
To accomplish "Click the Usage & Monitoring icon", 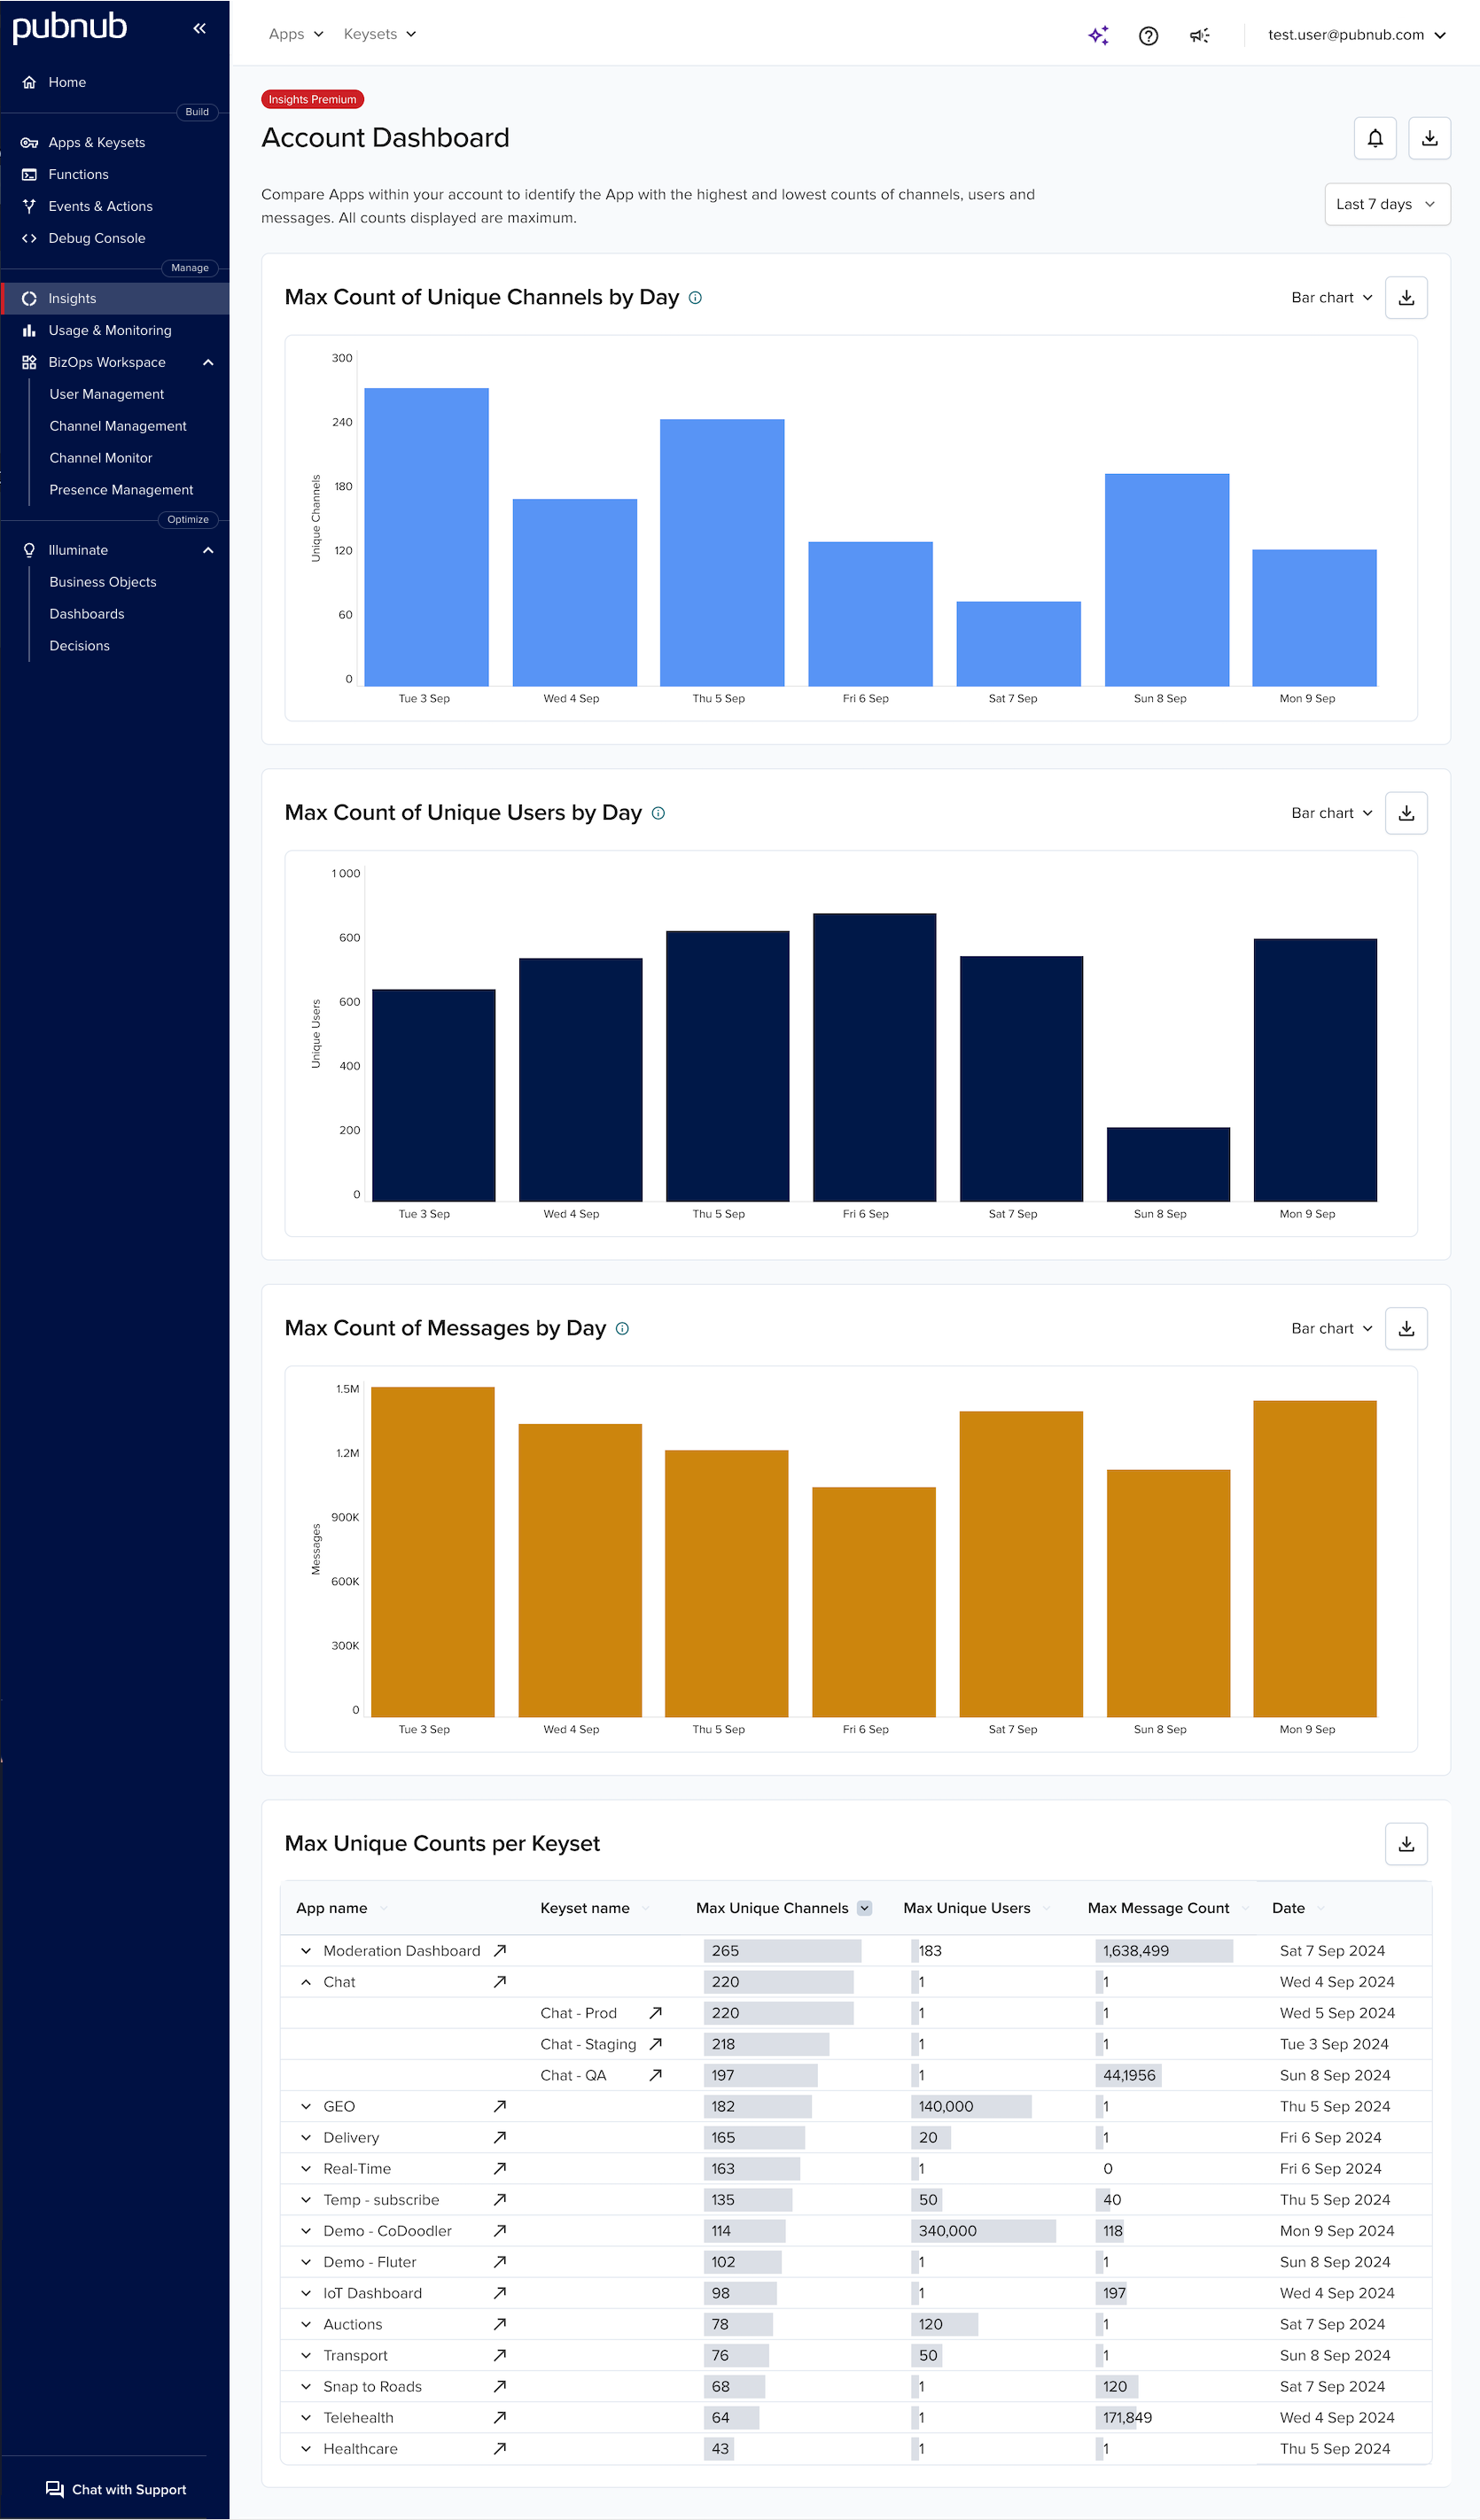I will point(29,330).
